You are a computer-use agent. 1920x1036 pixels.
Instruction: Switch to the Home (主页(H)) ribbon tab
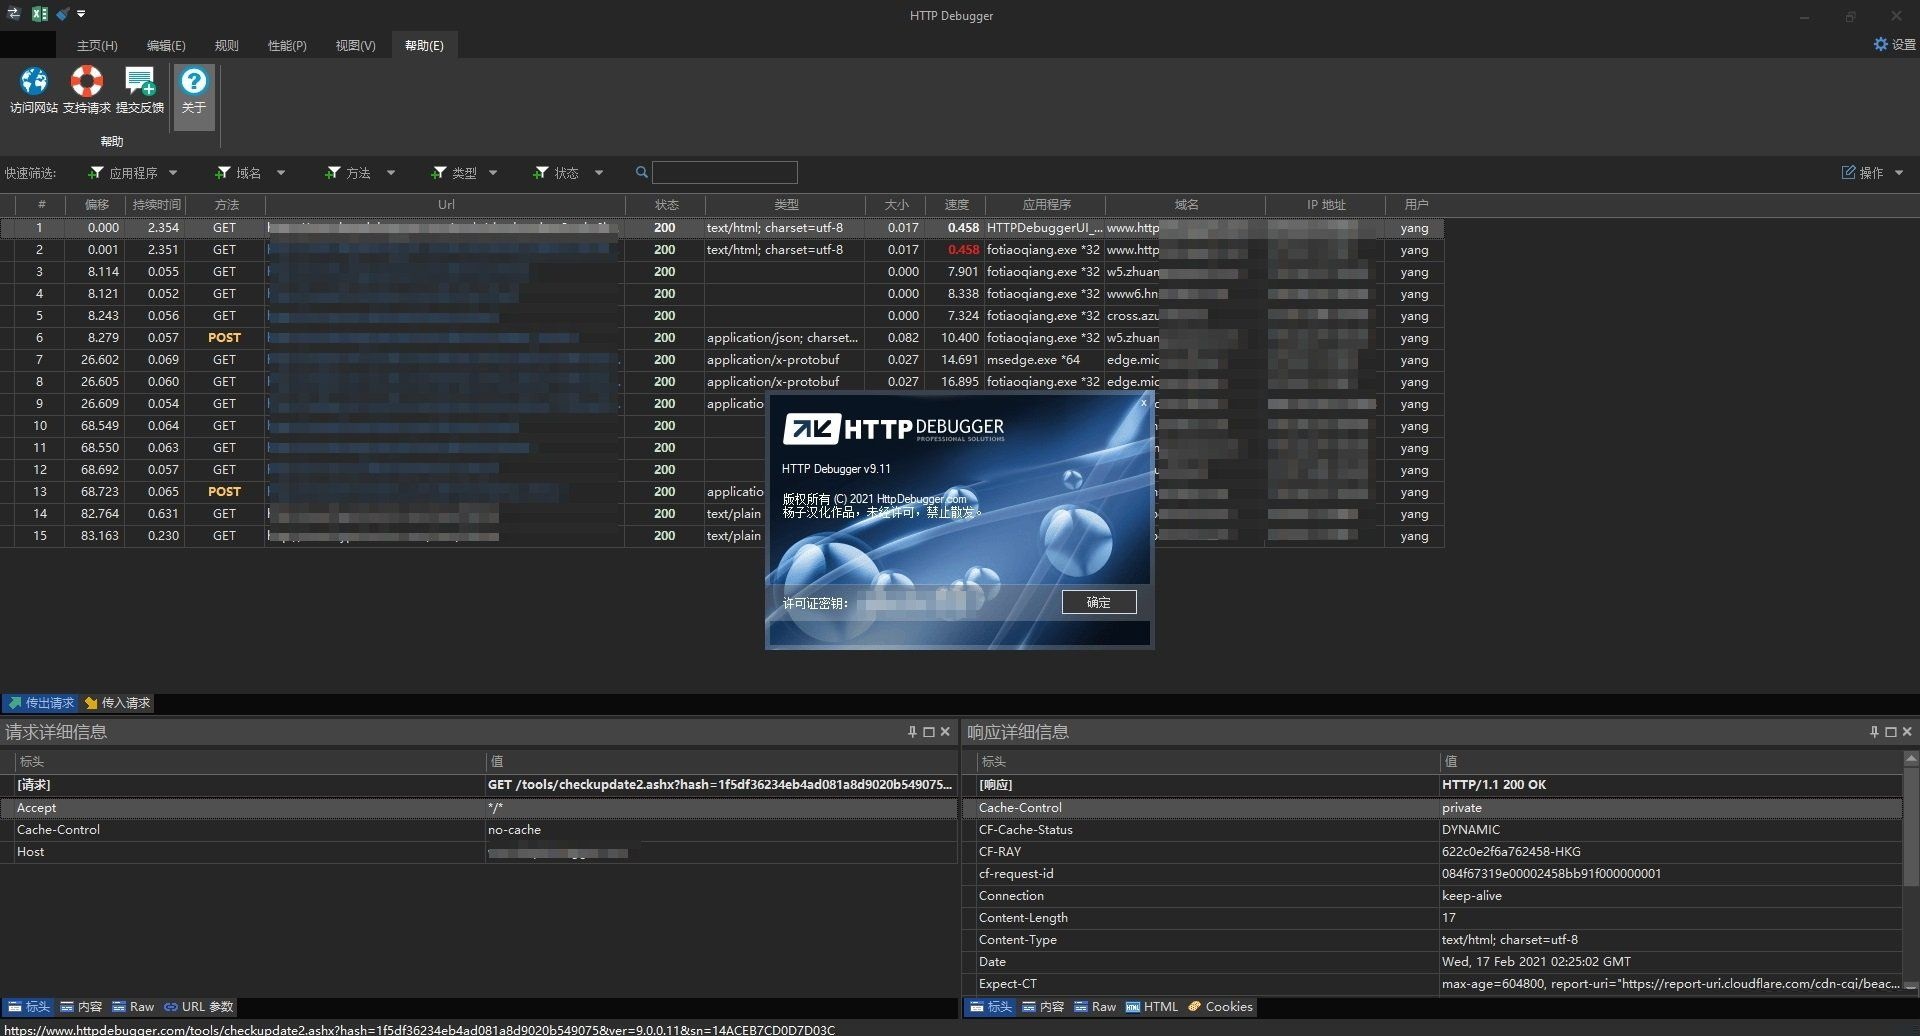[97, 45]
